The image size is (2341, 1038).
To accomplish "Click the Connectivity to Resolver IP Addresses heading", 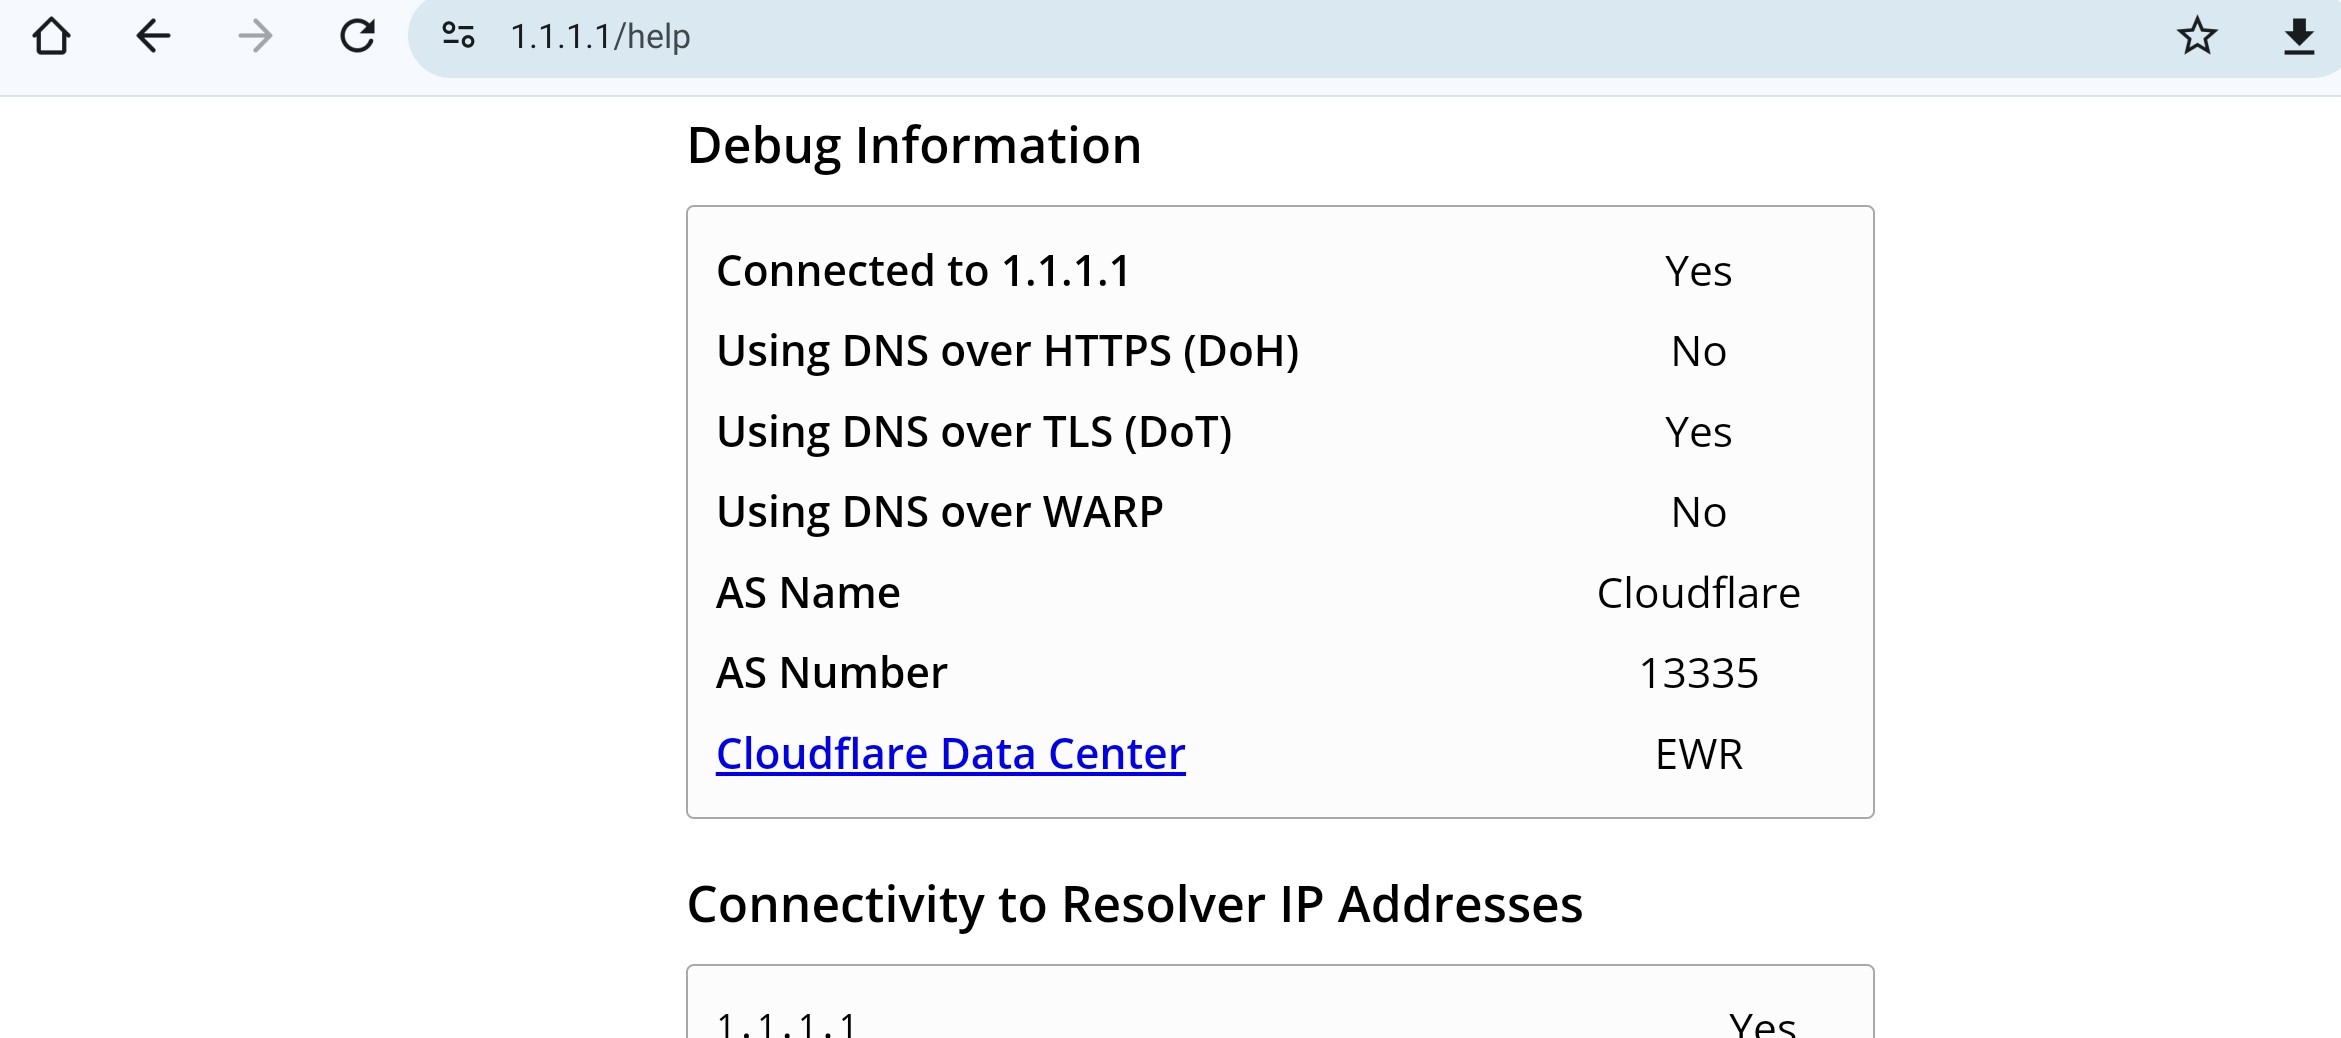I will 1135,905.
